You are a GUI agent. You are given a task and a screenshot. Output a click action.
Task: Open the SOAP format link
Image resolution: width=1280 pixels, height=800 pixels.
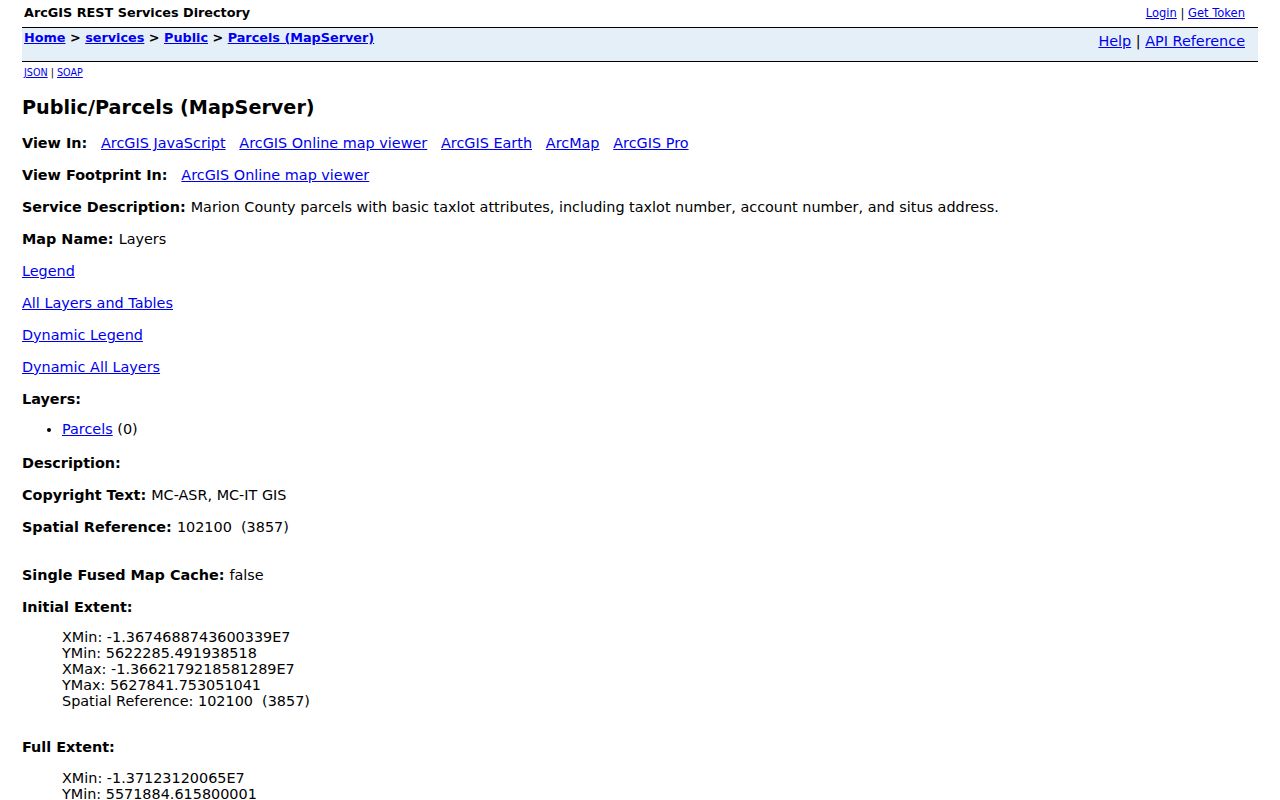70,73
